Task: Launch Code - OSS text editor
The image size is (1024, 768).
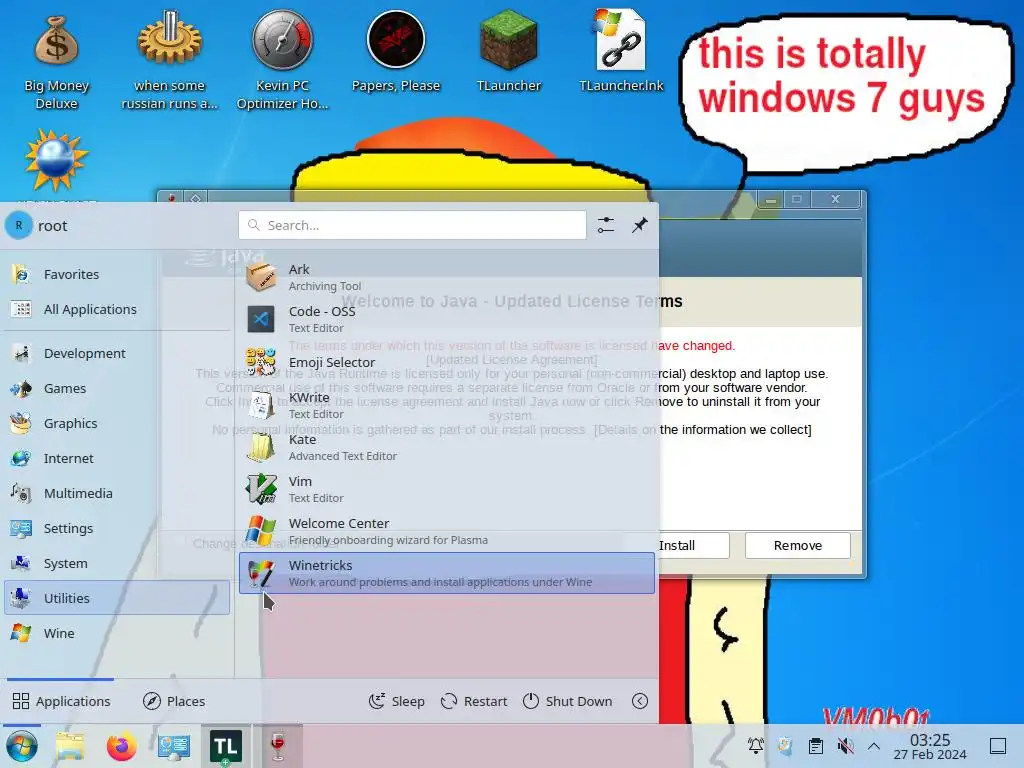Action: coord(447,319)
